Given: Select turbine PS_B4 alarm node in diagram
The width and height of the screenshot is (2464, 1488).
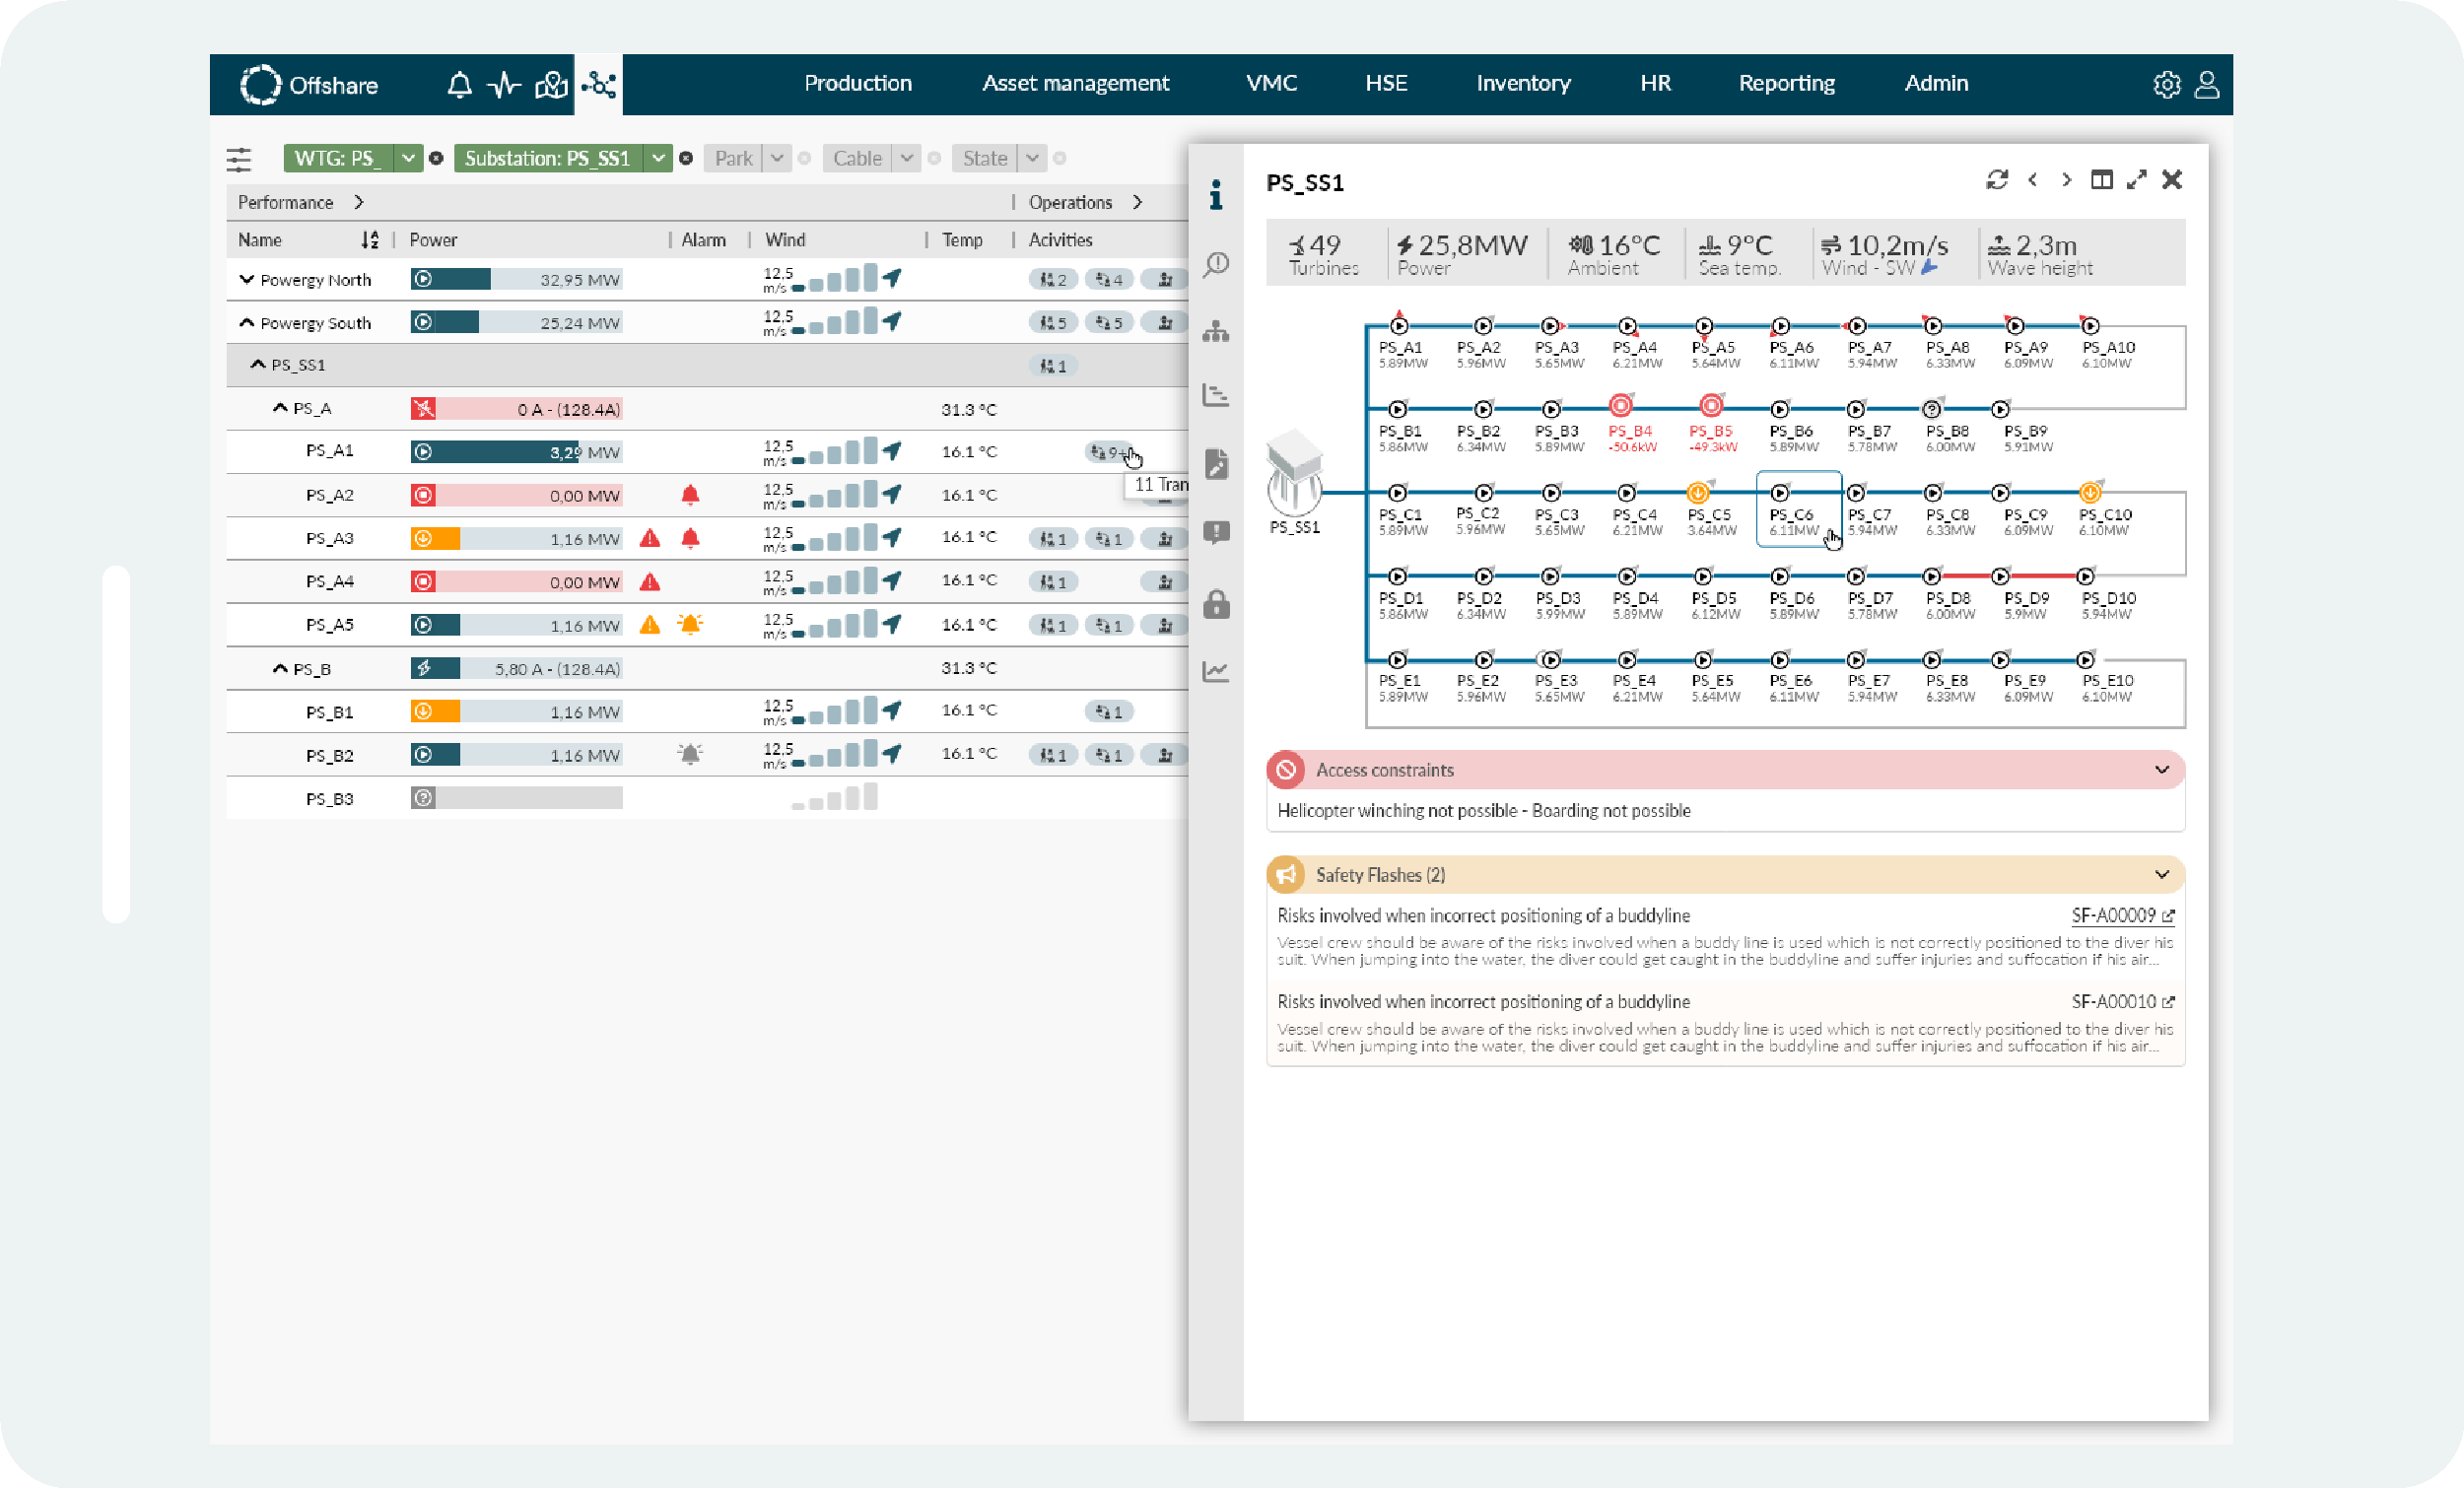Looking at the screenshot, I should click(1621, 405).
